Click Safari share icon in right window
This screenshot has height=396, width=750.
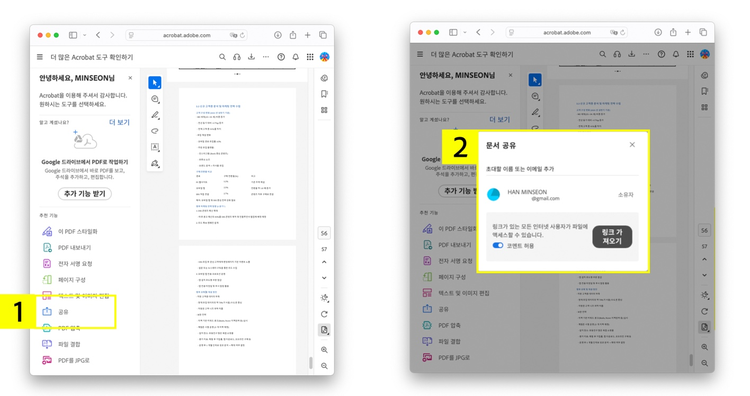[x=673, y=32]
